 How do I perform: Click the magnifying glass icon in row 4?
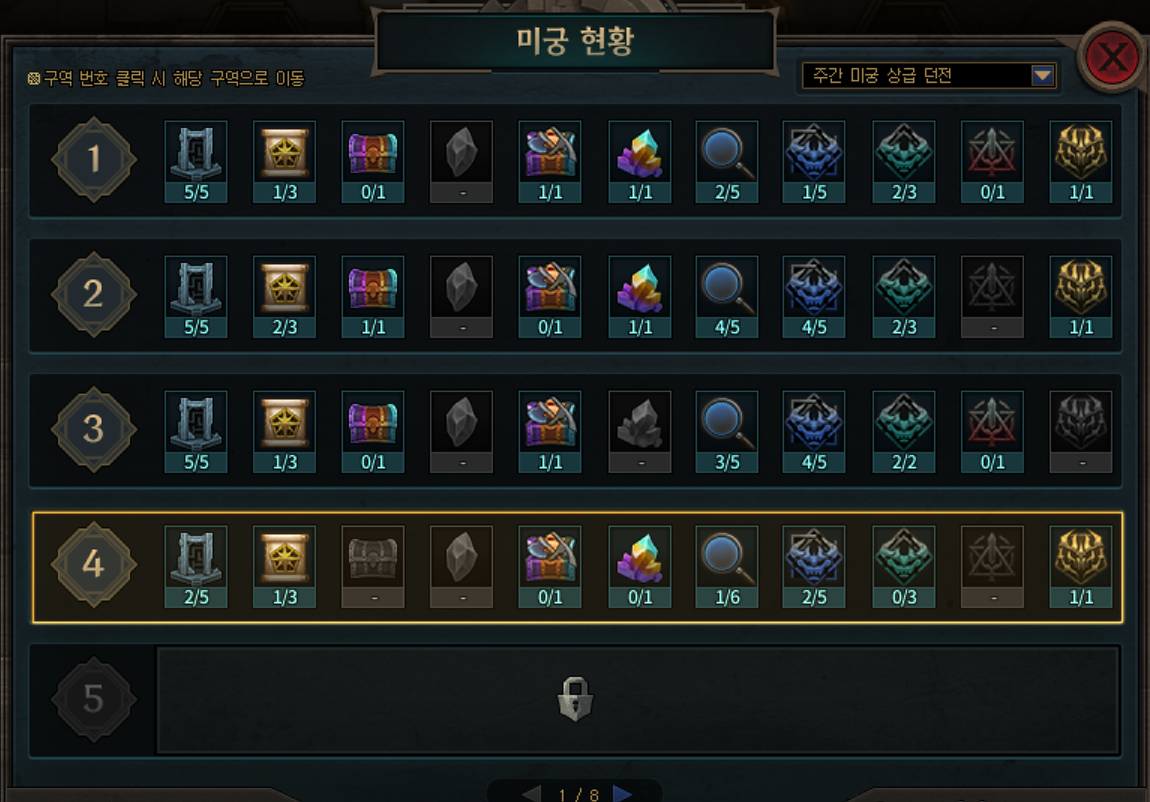(x=727, y=566)
